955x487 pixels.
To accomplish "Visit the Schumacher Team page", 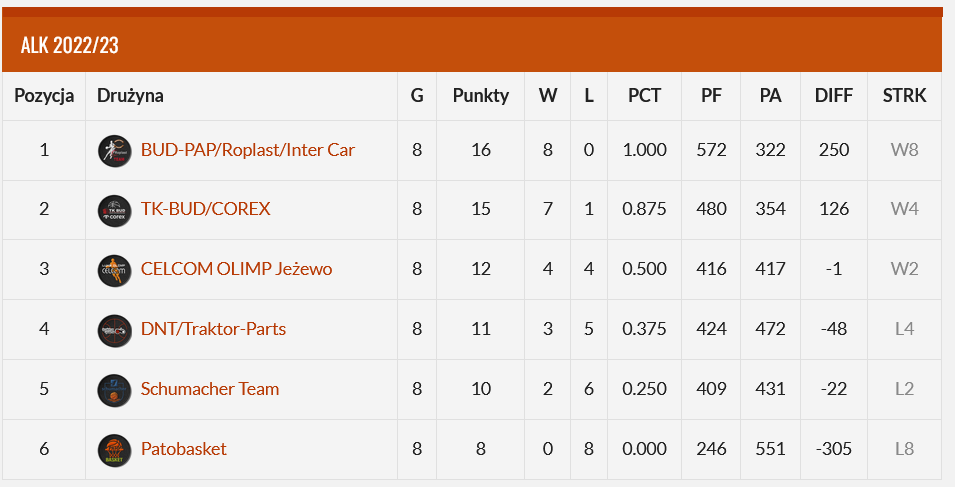I will 210,389.
